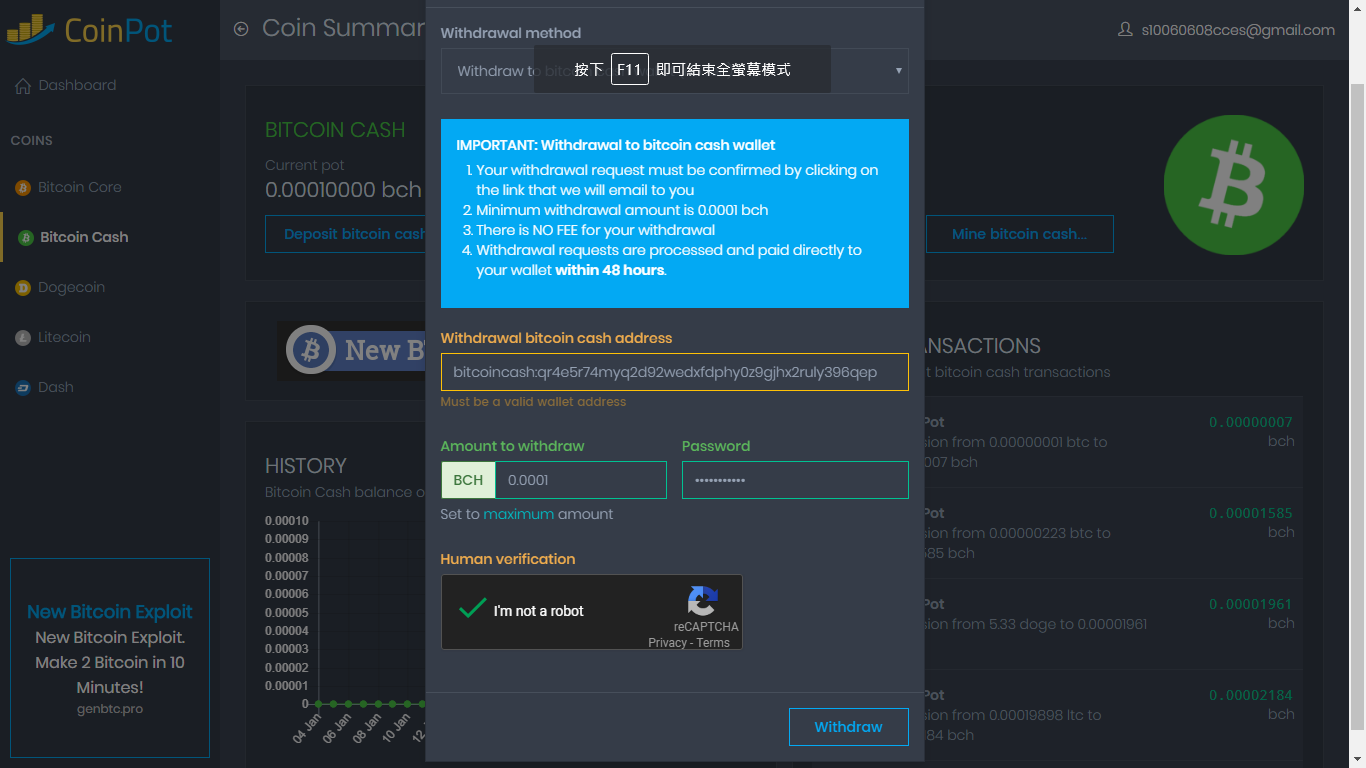
Task: Open the Withdrawal method dropdown
Action: [x=674, y=71]
